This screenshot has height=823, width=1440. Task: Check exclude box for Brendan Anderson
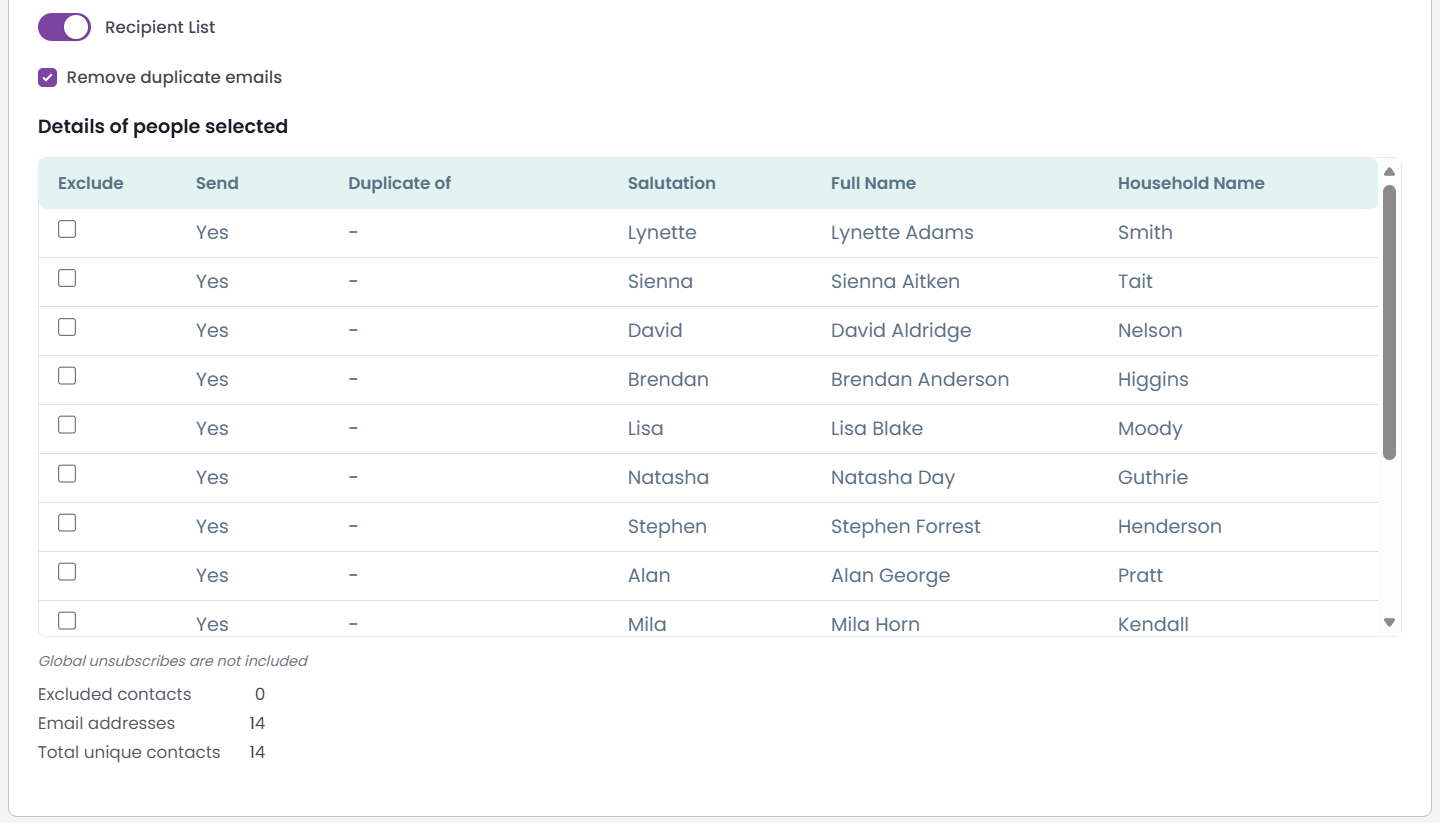pos(67,376)
